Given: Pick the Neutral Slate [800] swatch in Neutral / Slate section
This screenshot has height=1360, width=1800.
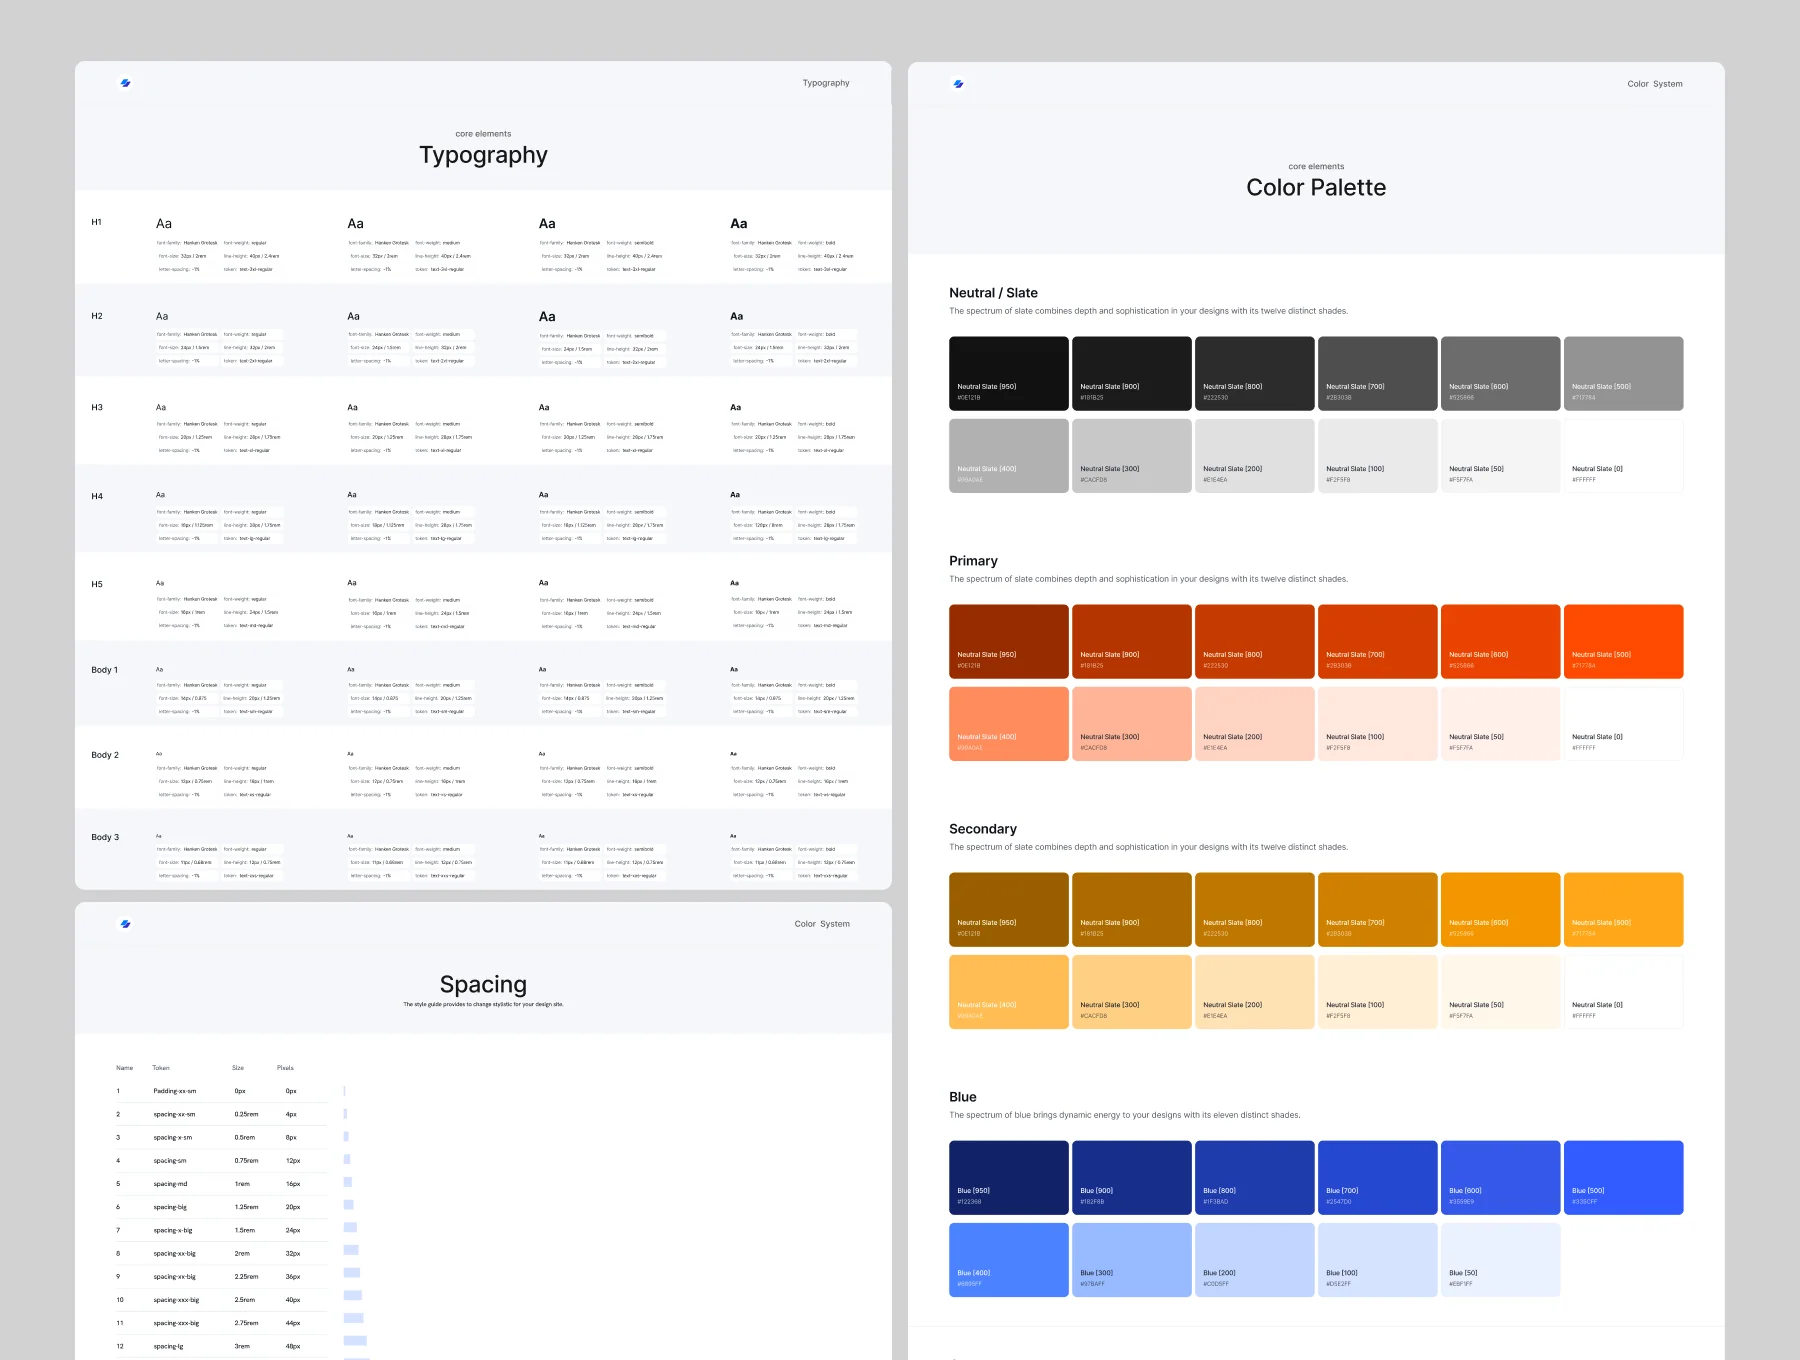Looking at the screenshot, I should coord(1254,374).
